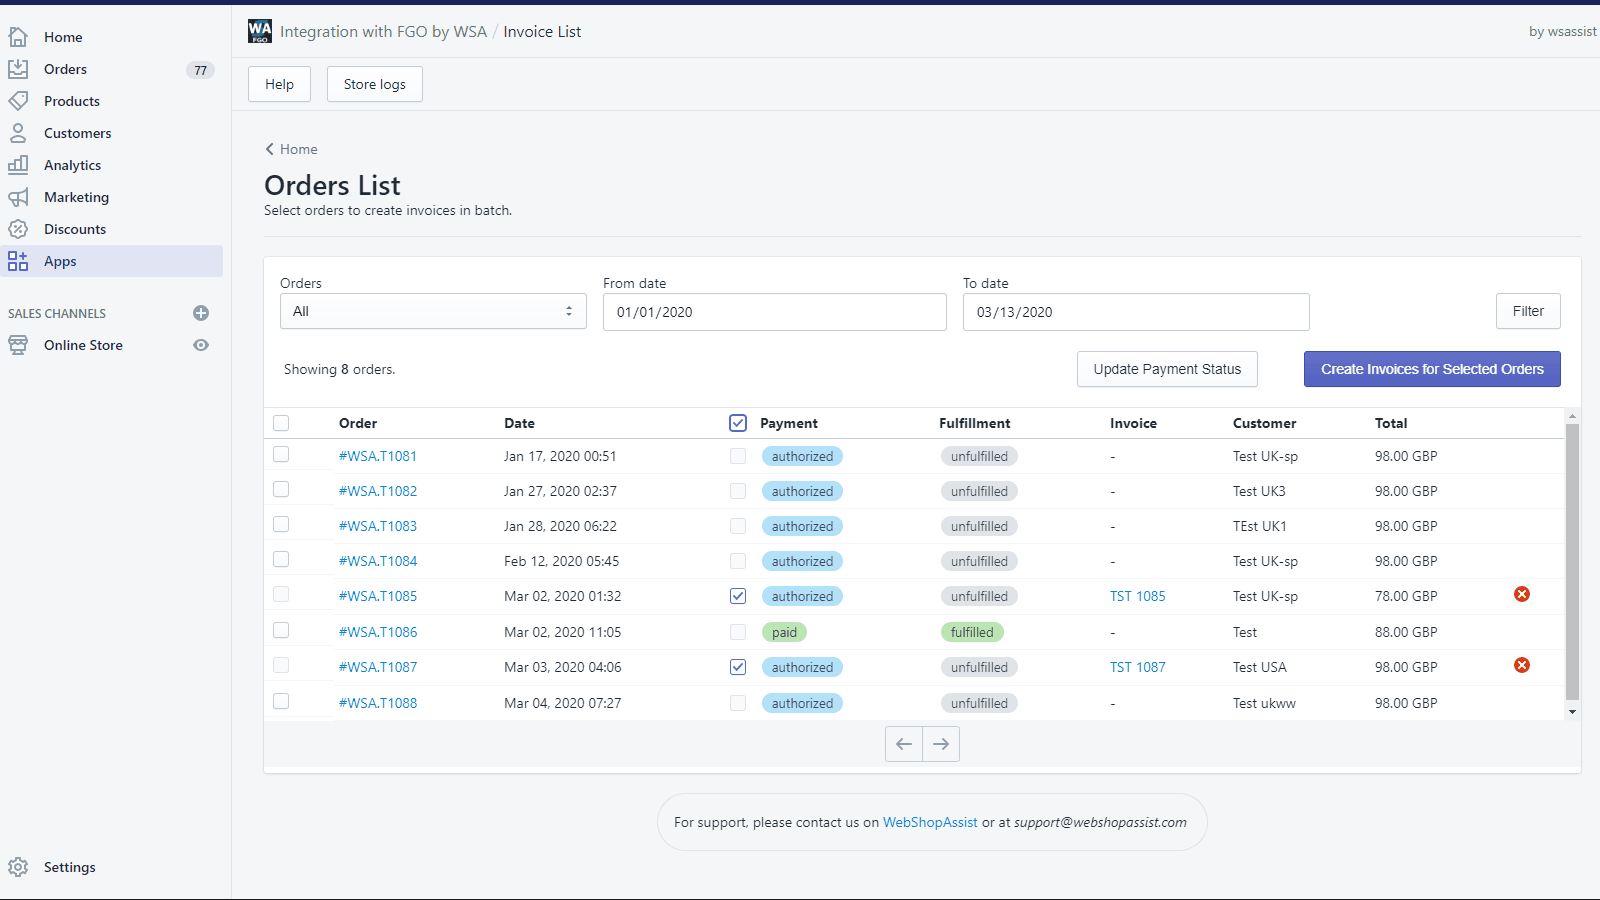The image size is (1600, 900).
Task: Click the WA app logo icon in the header
Action: click(260, 32)
